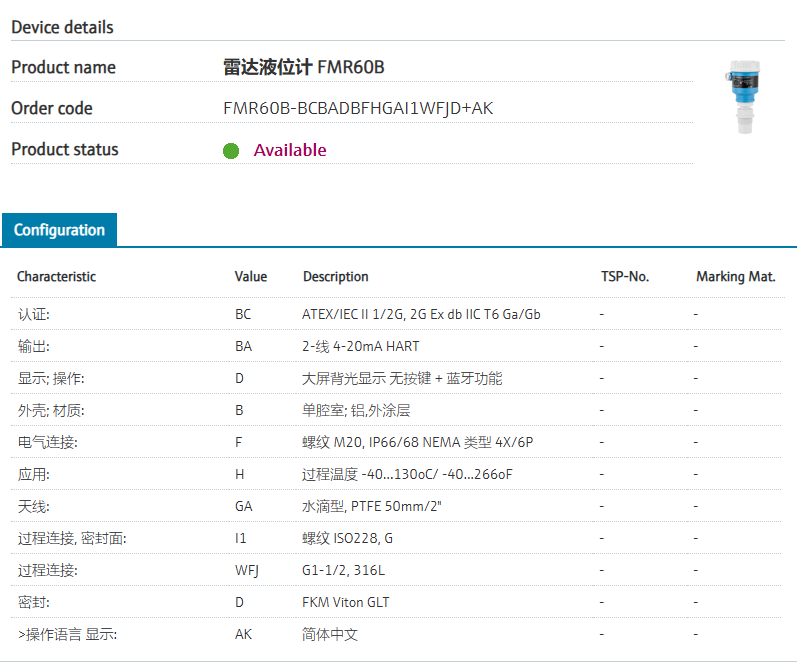Click the 螺纹 M20, IP66/68 NEMA description
Image resolution: width=797 pixels, height=662 pixels.
coord(417,442)
